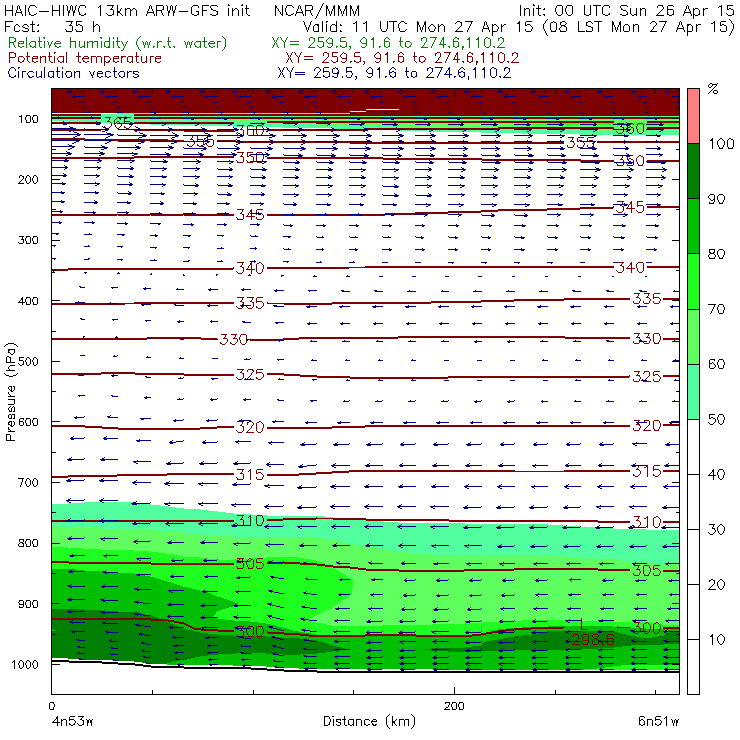Click the green XY coordinates line

pyautogui.click(x=388, y=43)
